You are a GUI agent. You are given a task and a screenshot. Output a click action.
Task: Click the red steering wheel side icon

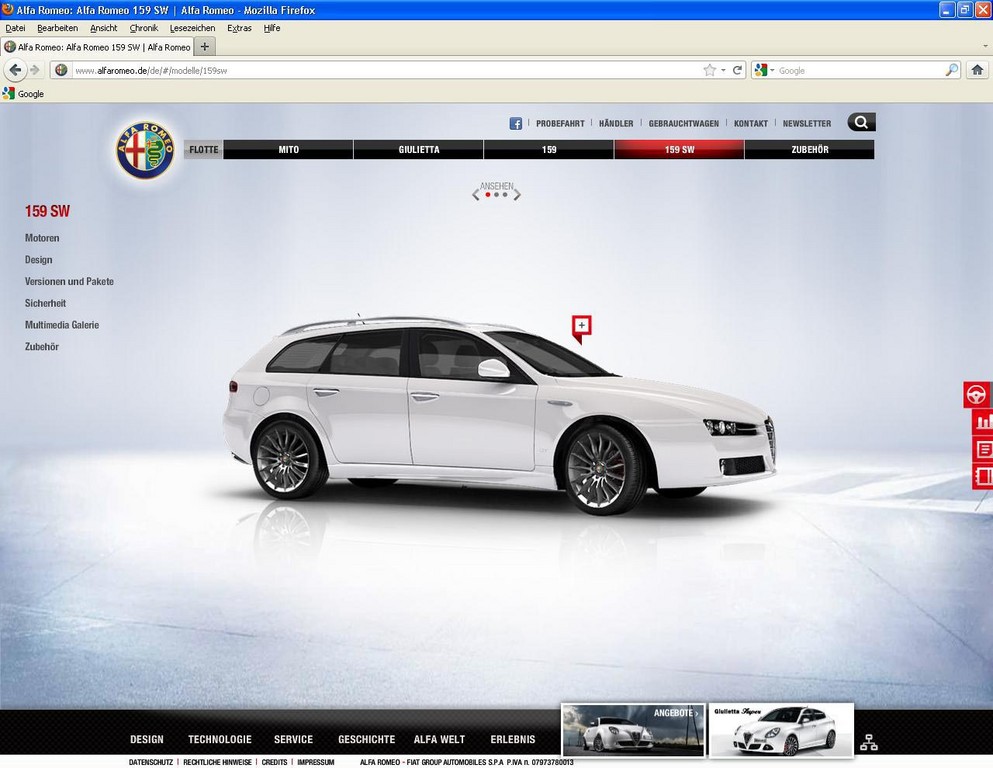(x=977, y=394)
